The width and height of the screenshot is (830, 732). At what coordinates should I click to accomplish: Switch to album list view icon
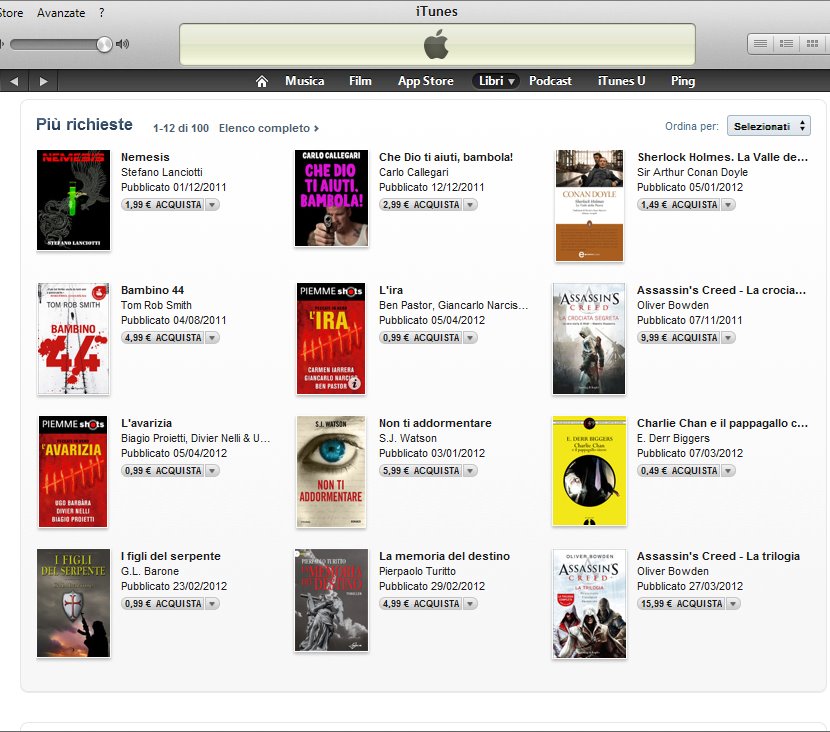[x=787, y=44]
